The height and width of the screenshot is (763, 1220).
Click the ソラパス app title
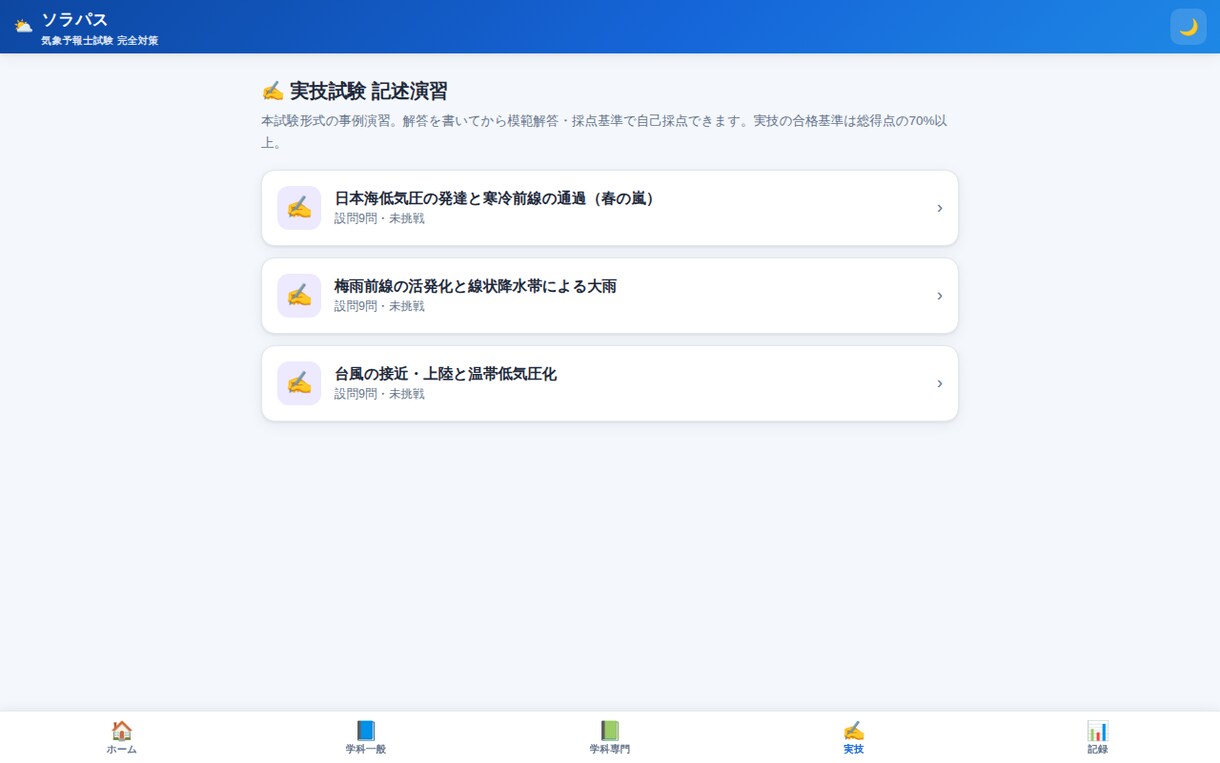[74, 19]
